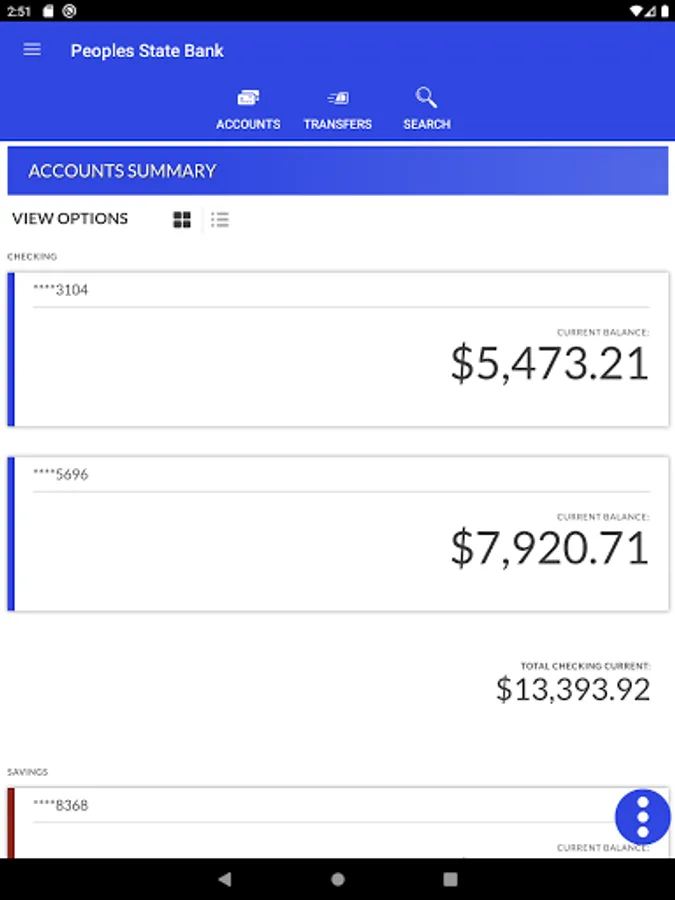This screenshot has width=675, height=900.
Task: Open checking account ****3104 card
Action: [x=338, y=349]
